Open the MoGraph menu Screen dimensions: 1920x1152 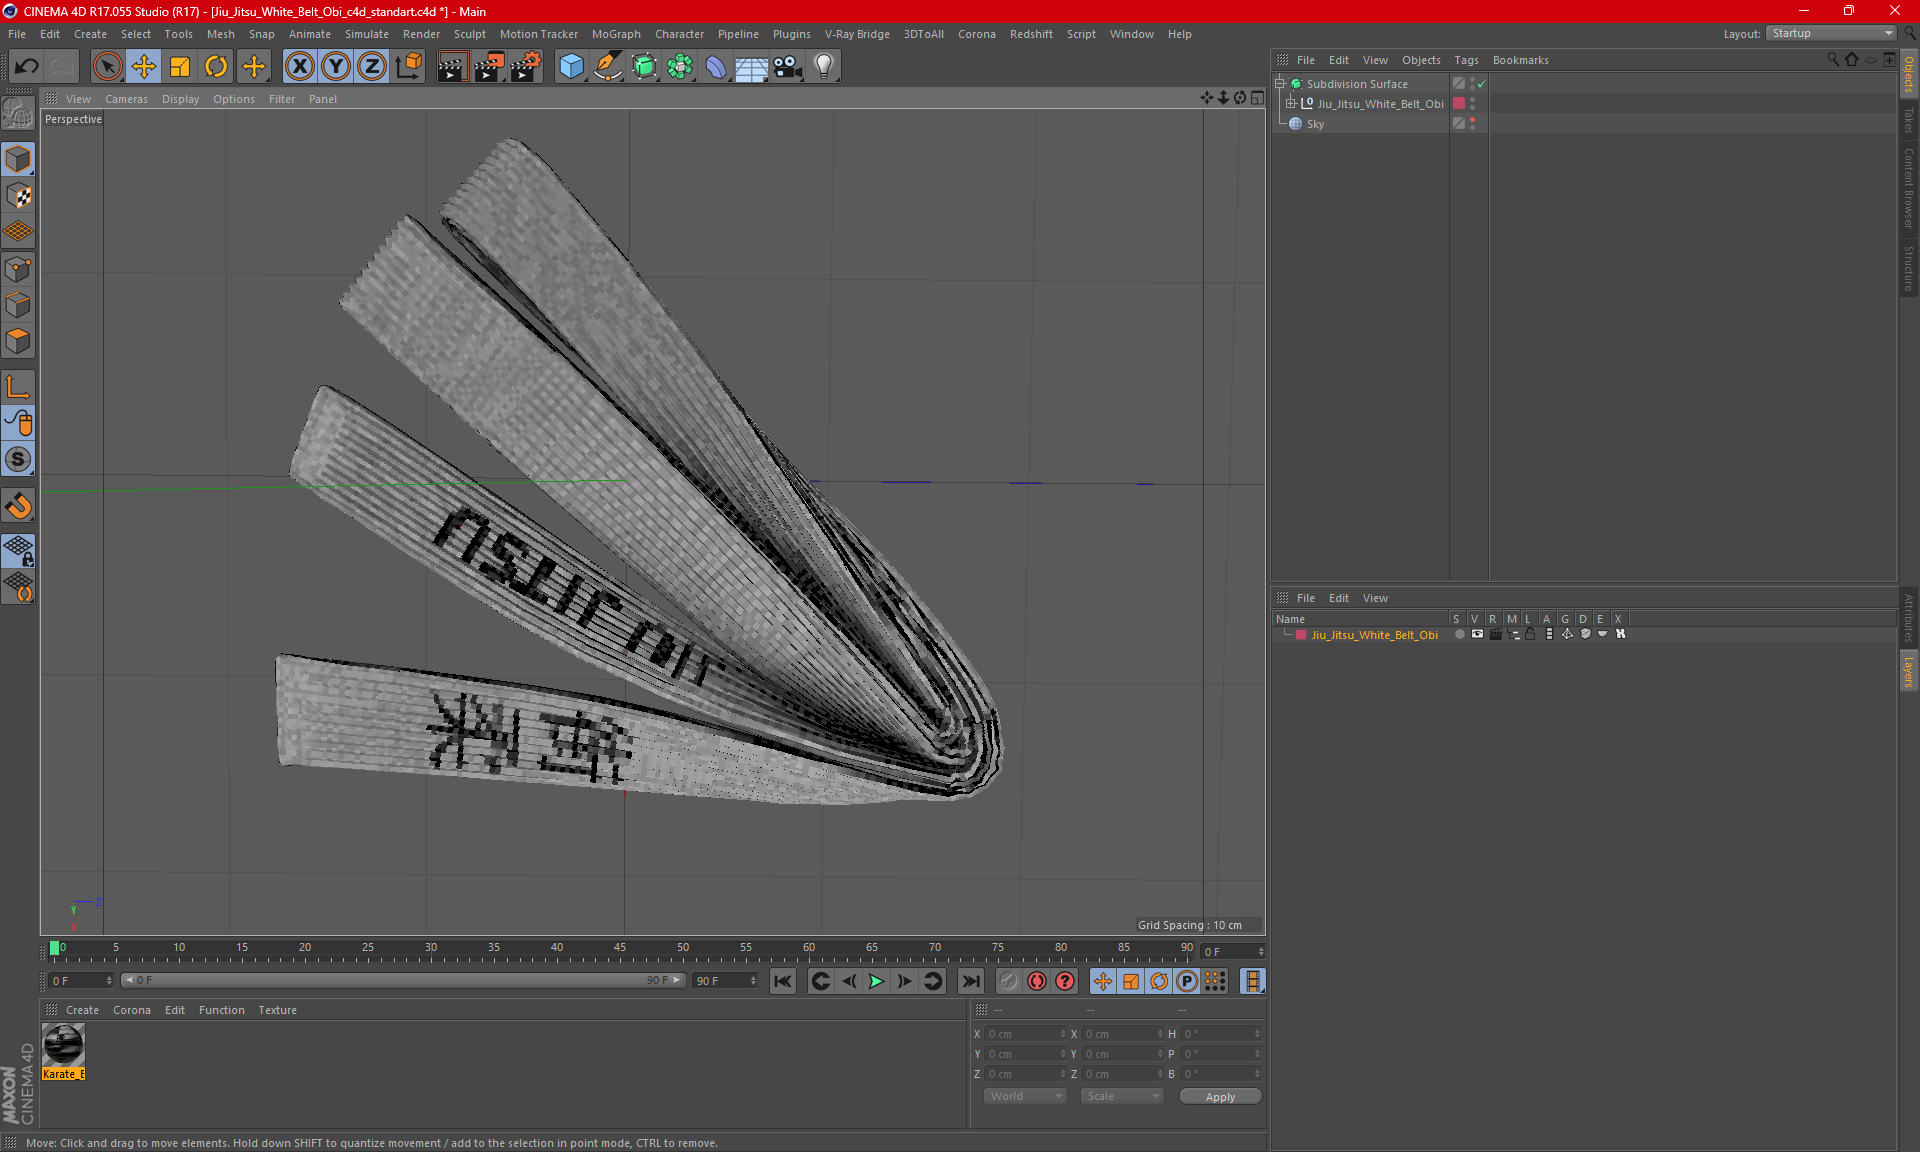pos(616,34)
